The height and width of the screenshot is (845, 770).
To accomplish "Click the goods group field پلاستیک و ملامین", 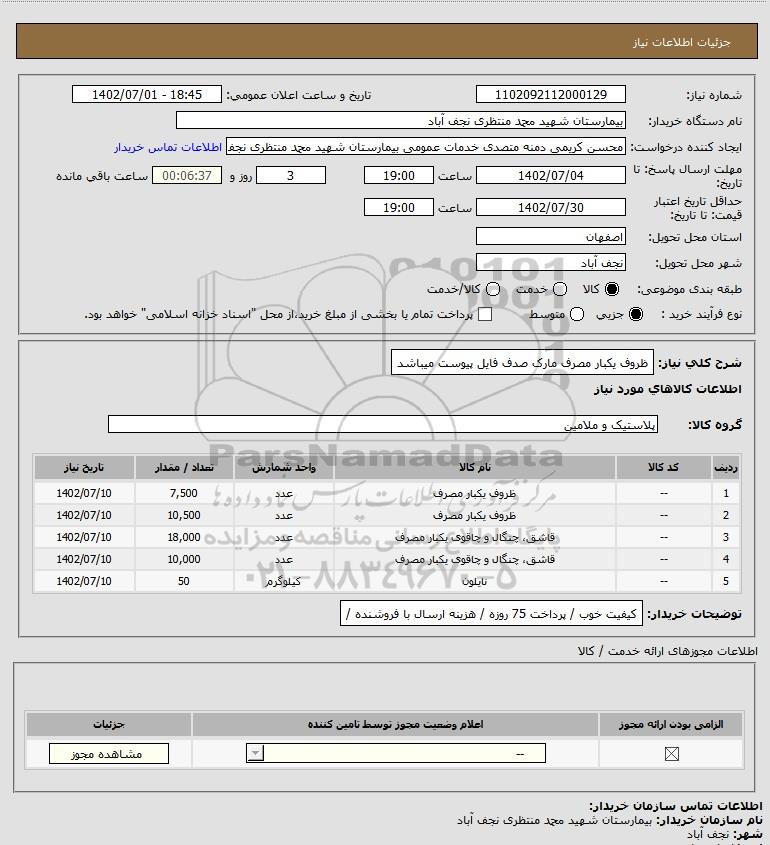I will click(383, 425).
